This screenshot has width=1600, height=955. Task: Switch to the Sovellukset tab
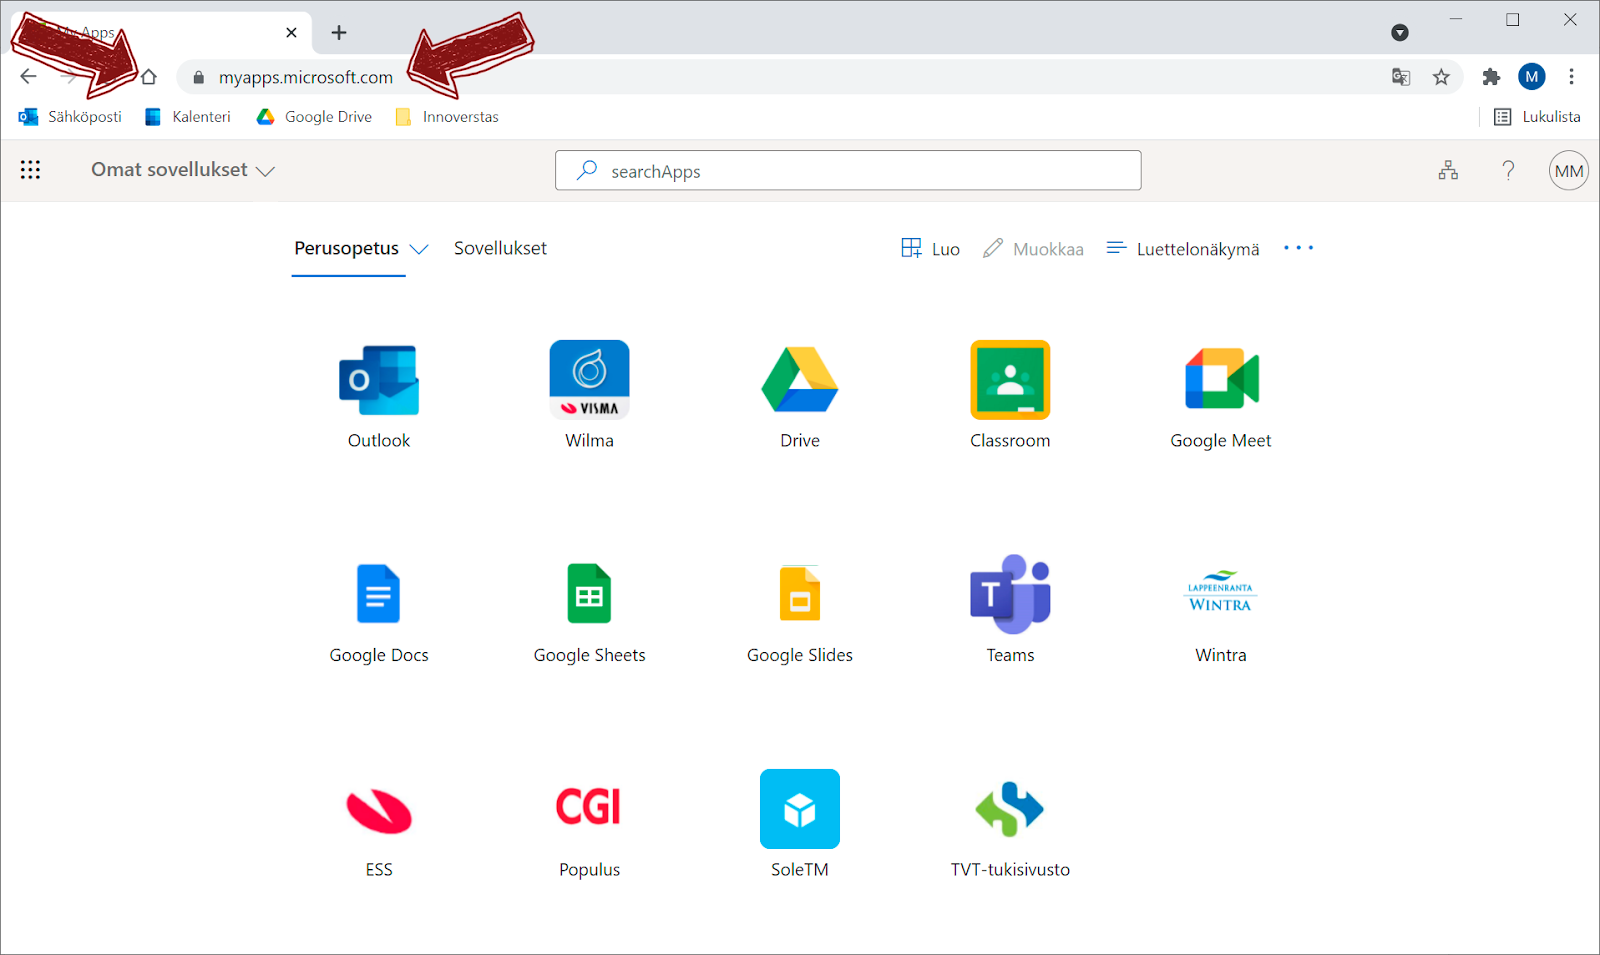(500, 248)
